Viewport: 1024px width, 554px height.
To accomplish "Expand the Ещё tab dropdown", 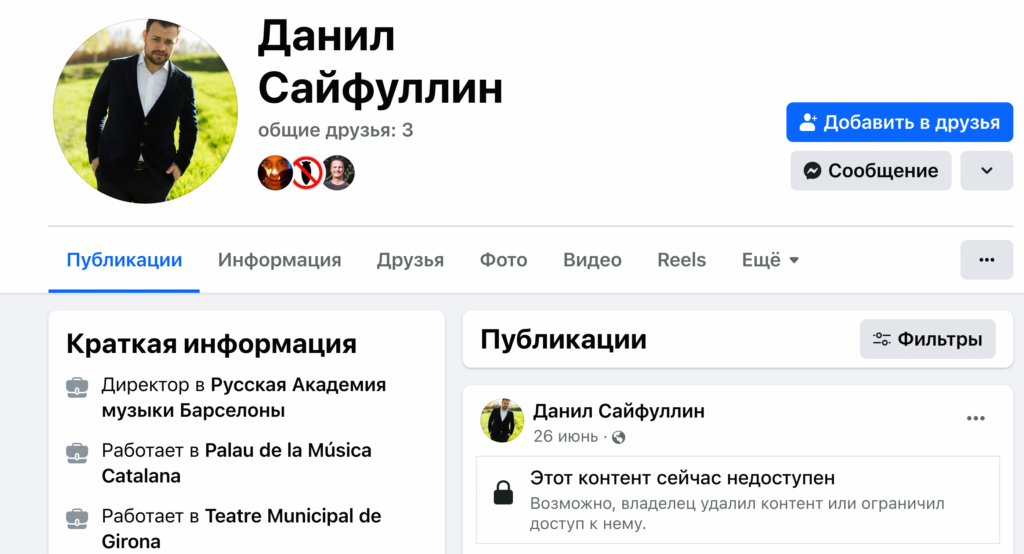I will (x=770, y=260).
